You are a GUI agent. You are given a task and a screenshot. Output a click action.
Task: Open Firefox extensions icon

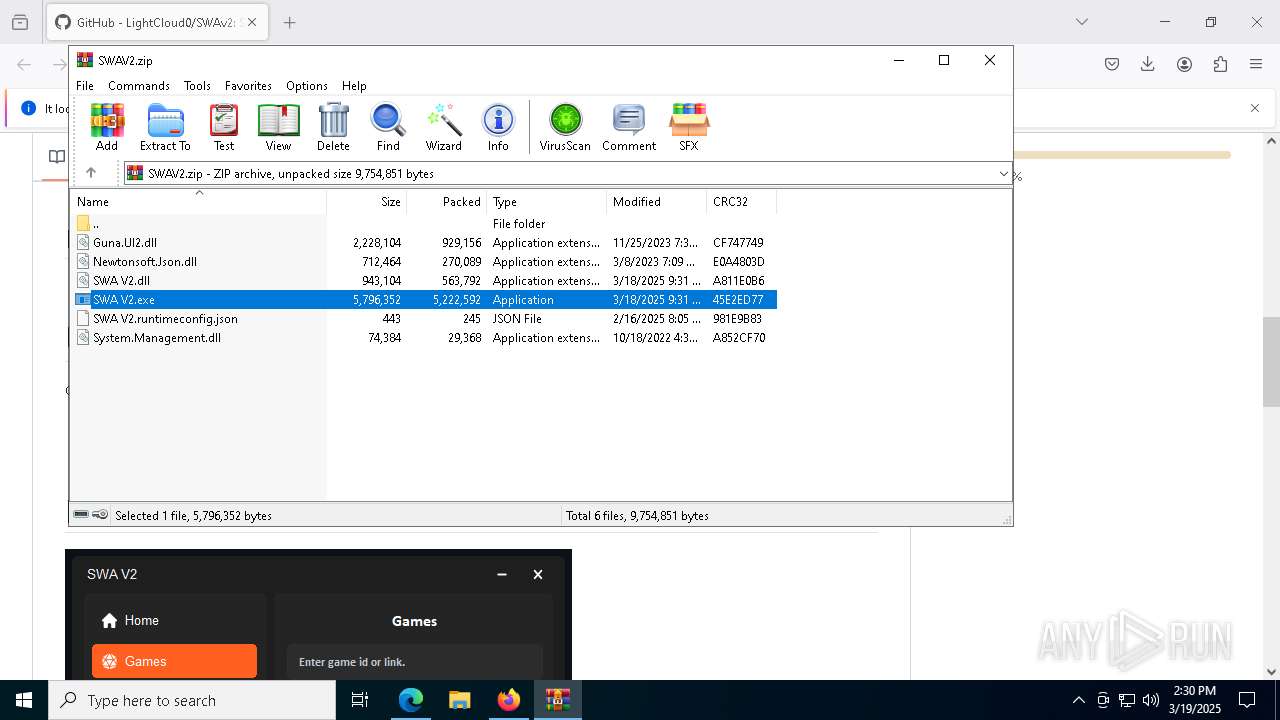point(1220,64)
